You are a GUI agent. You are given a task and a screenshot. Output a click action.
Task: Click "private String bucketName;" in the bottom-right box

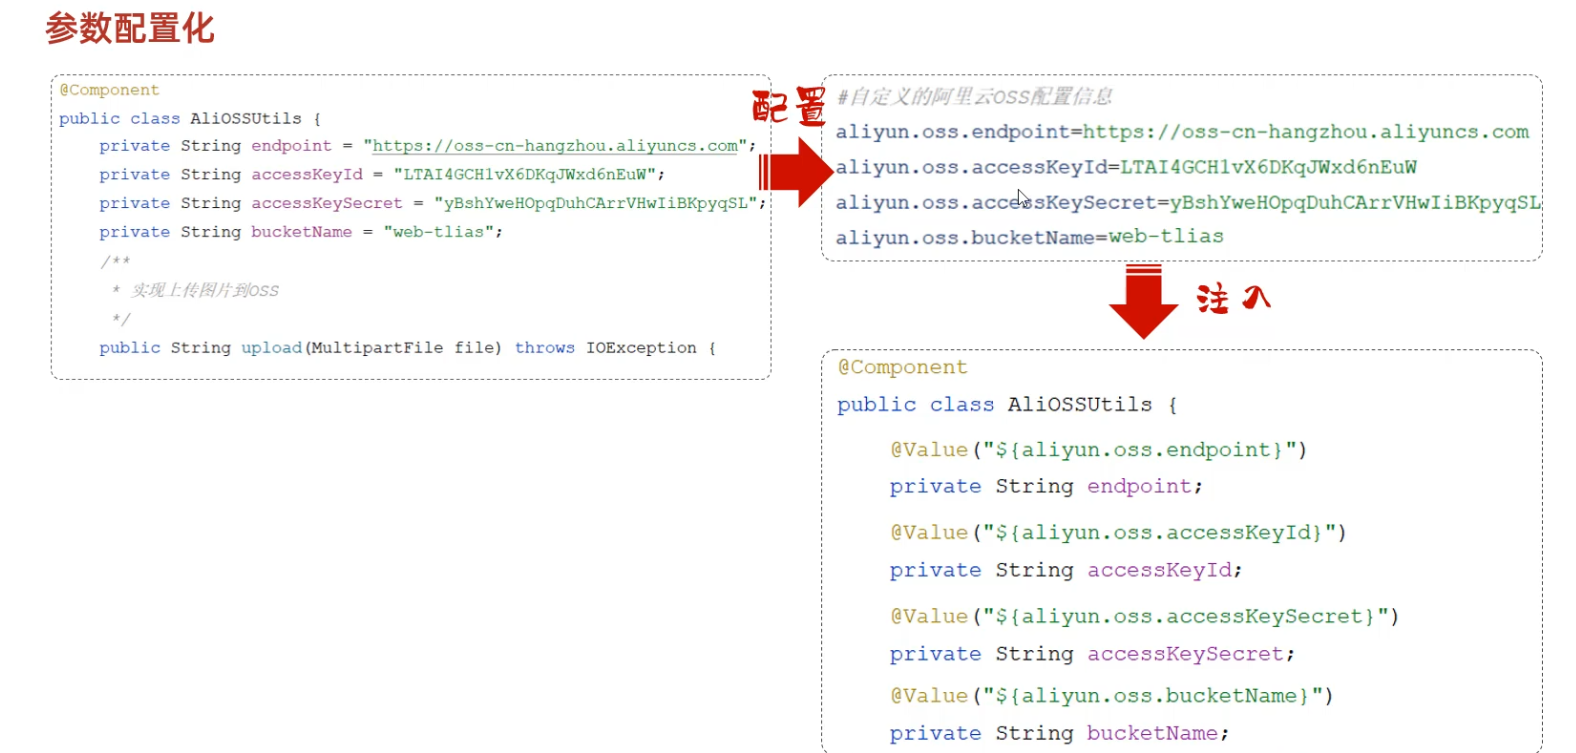click(x=1059, y=733)
